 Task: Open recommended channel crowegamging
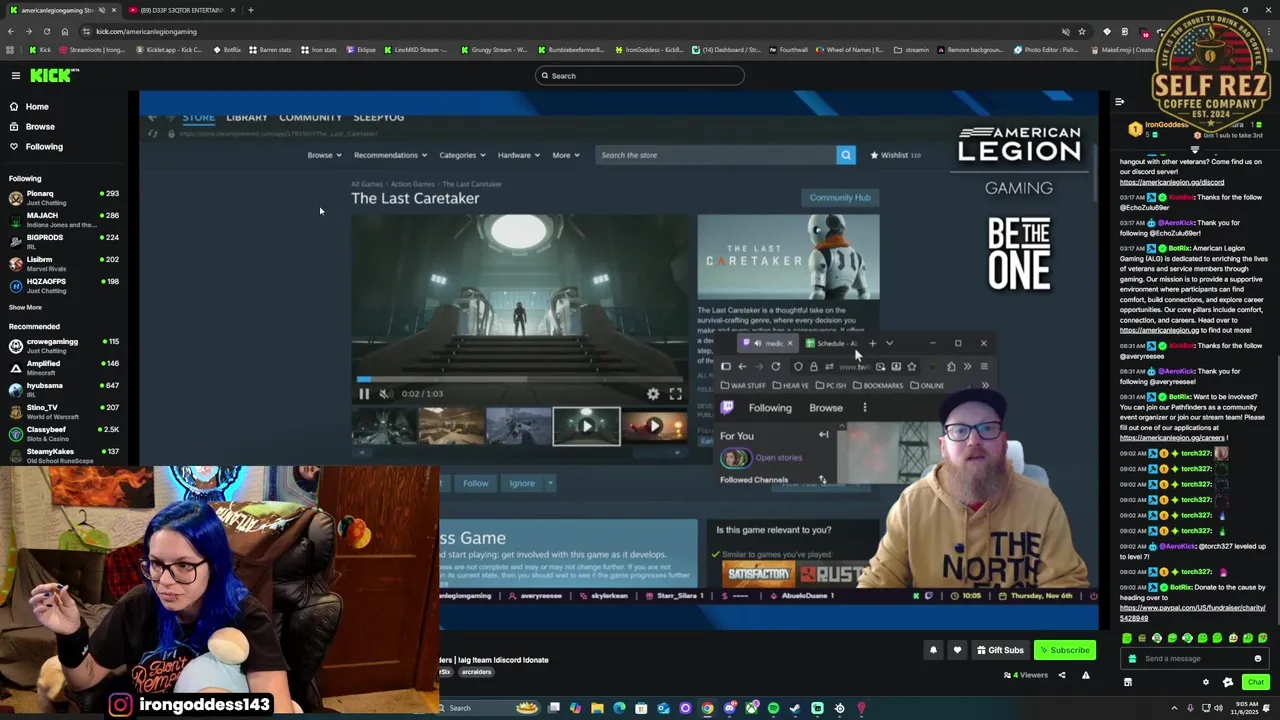click(x=64, y=345)
